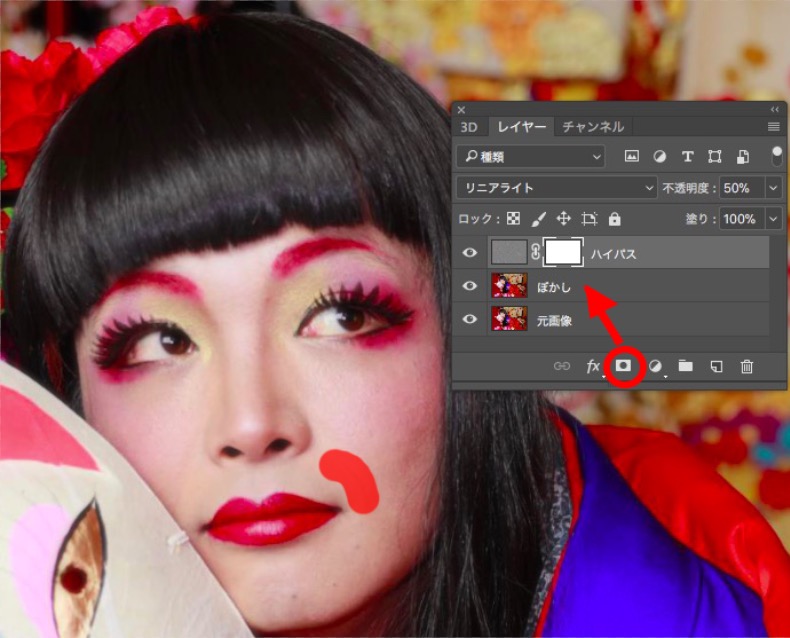Hide the 元画像 layer

coord(470,319)
